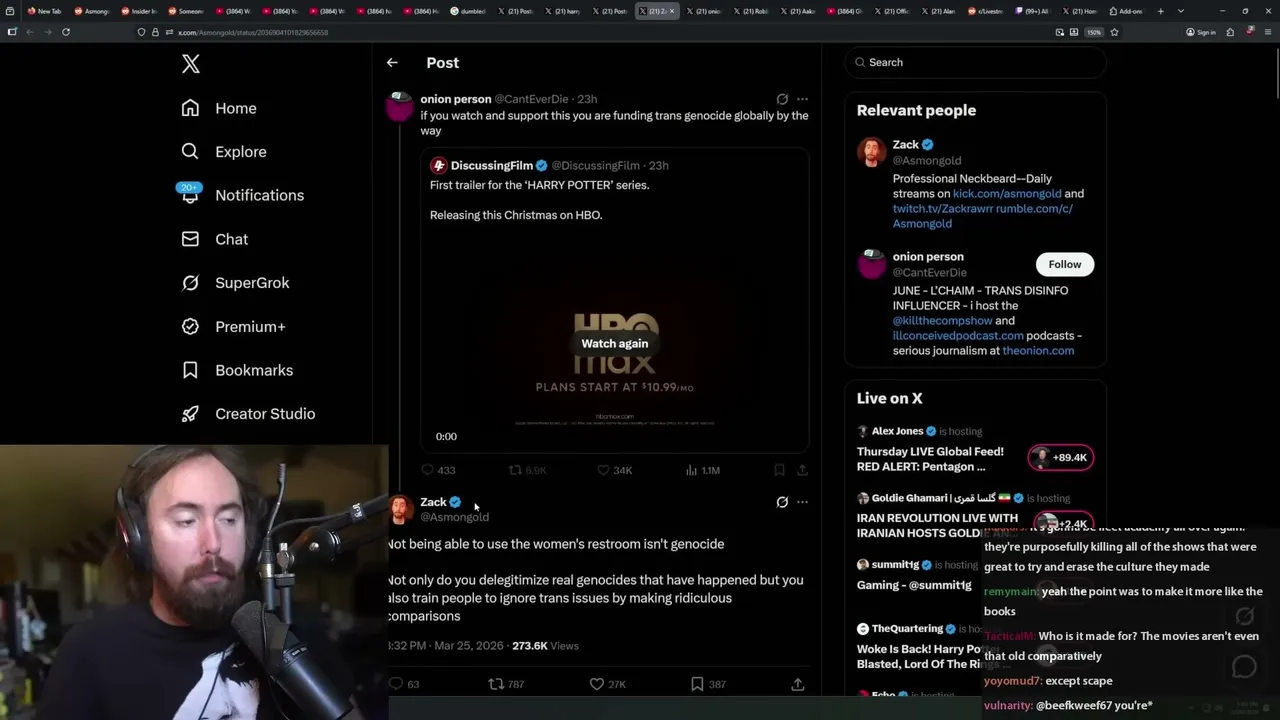Open Zack's avatar on the main post
This screenshot has height=720, width=1280.
(401, 509)
